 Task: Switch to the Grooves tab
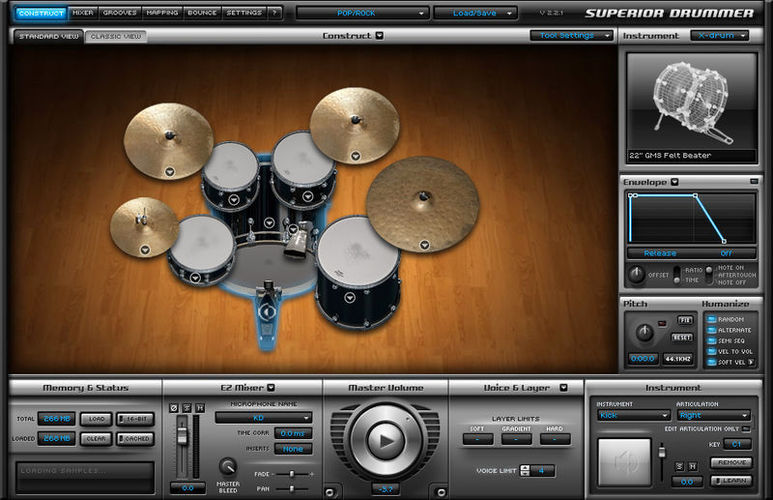pos(120,13)
